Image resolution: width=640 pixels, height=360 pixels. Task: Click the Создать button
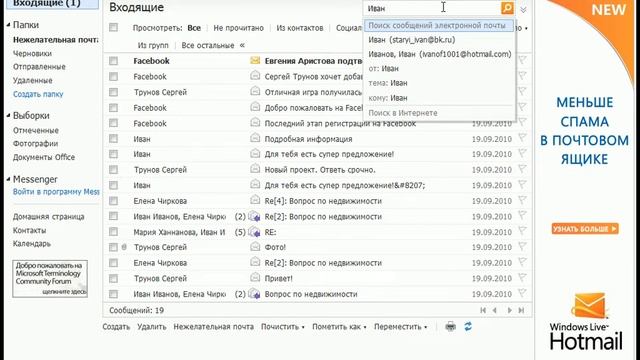(116, 327)
